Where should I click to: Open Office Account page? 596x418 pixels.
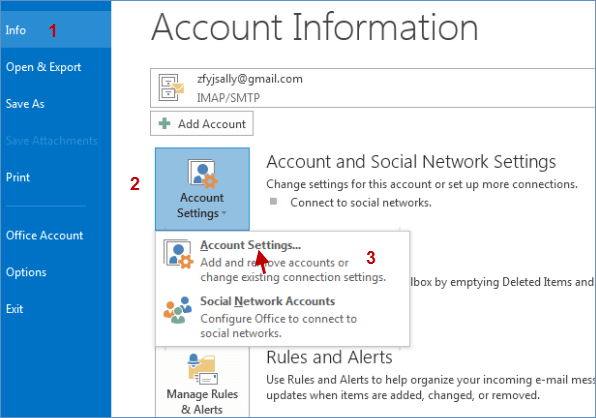(x=44, y=235)
